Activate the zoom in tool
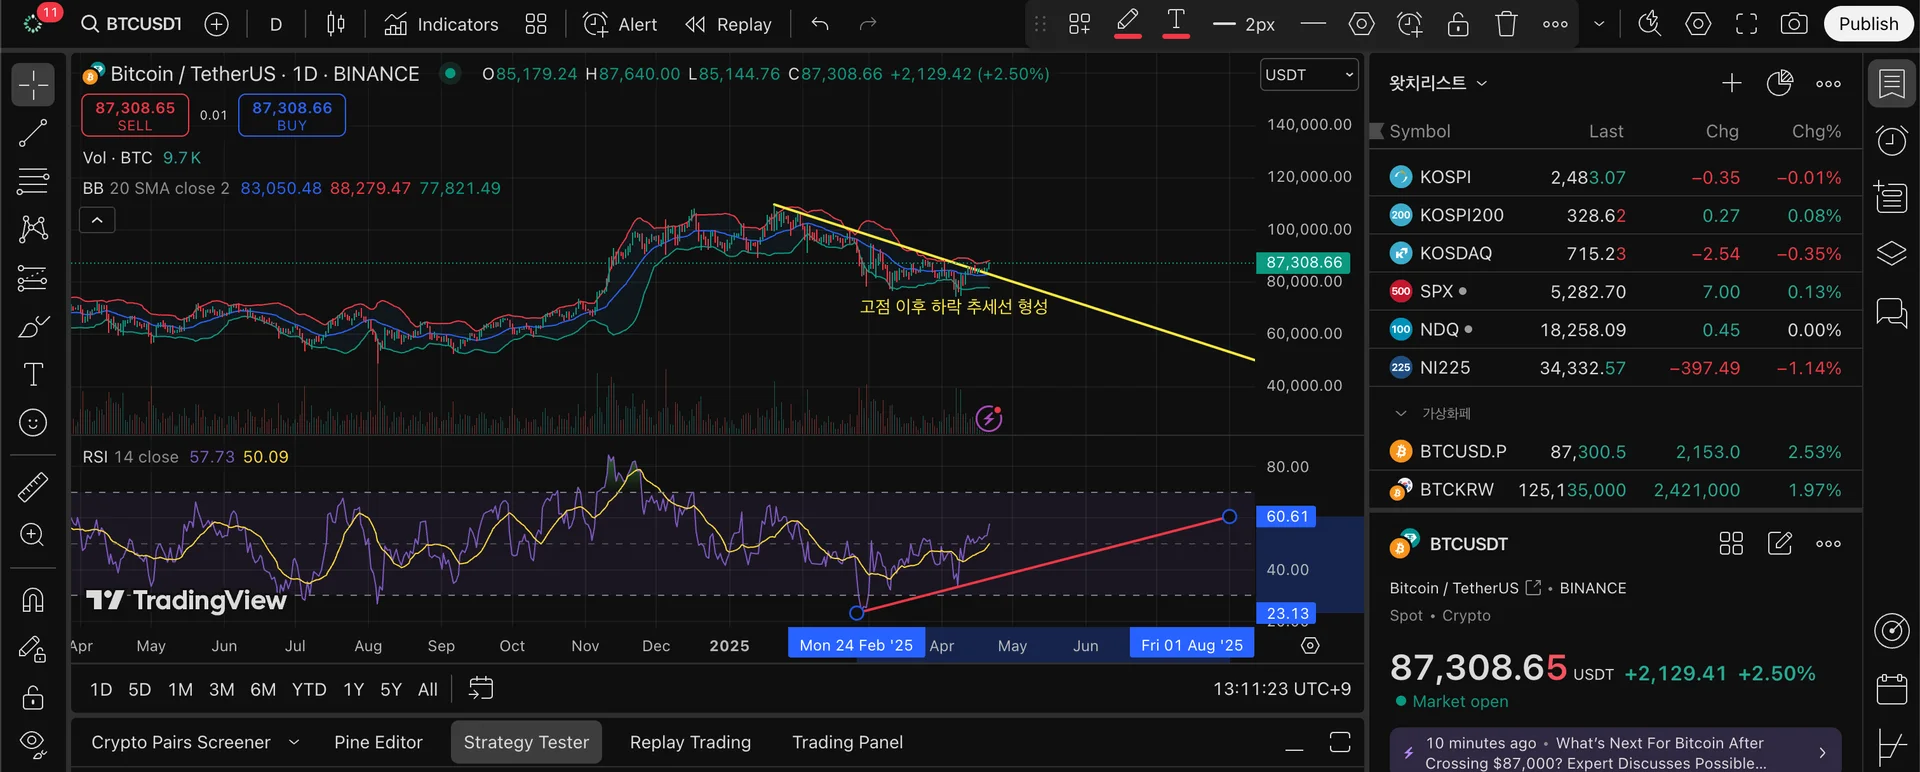This screenshot has width=1920, height=772. [x=33, y=535]
